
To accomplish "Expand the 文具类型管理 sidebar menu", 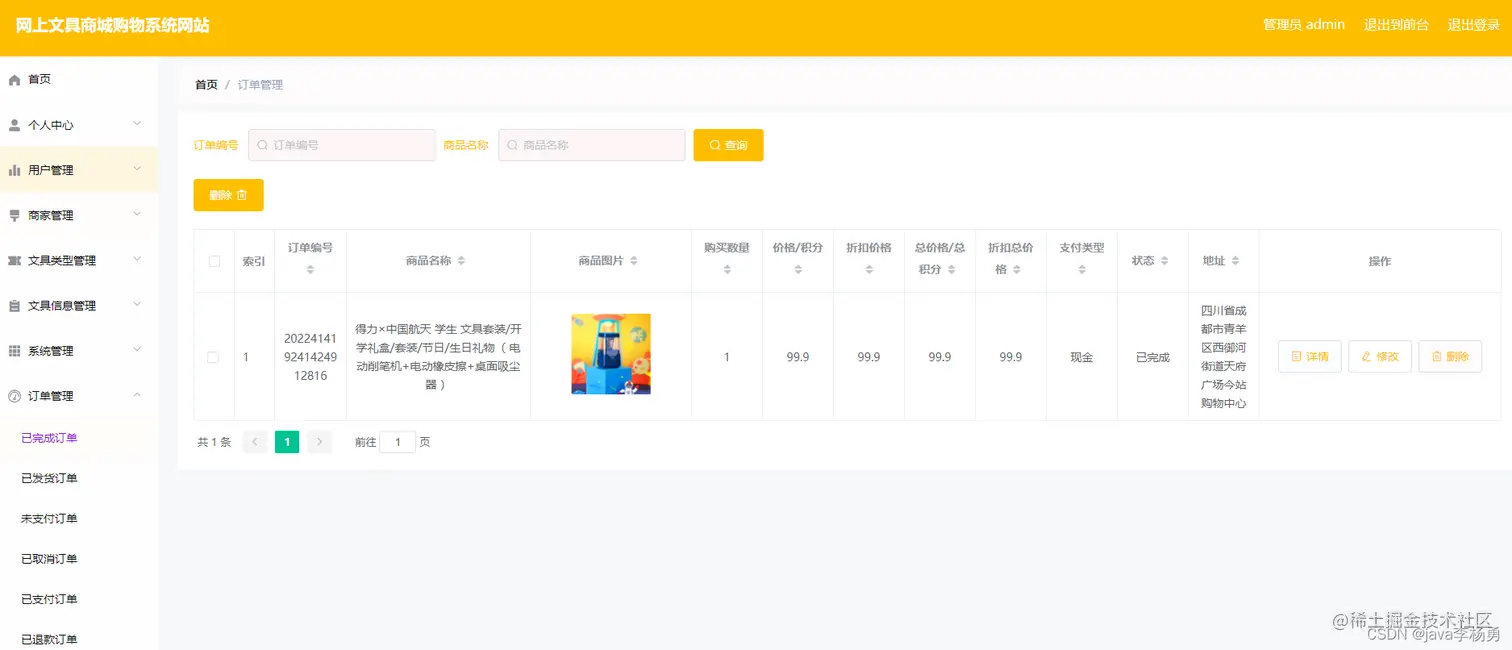I will 137,260.
